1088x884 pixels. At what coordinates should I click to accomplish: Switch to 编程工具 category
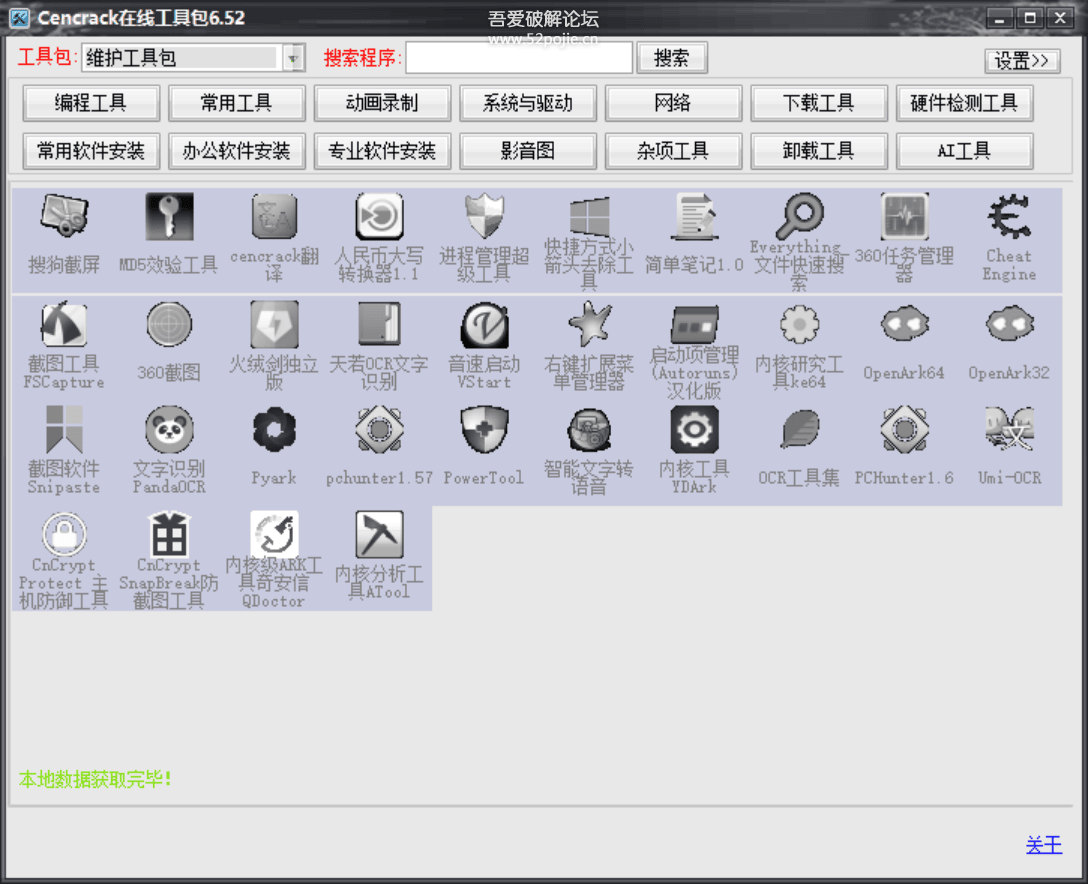[91, 103]
